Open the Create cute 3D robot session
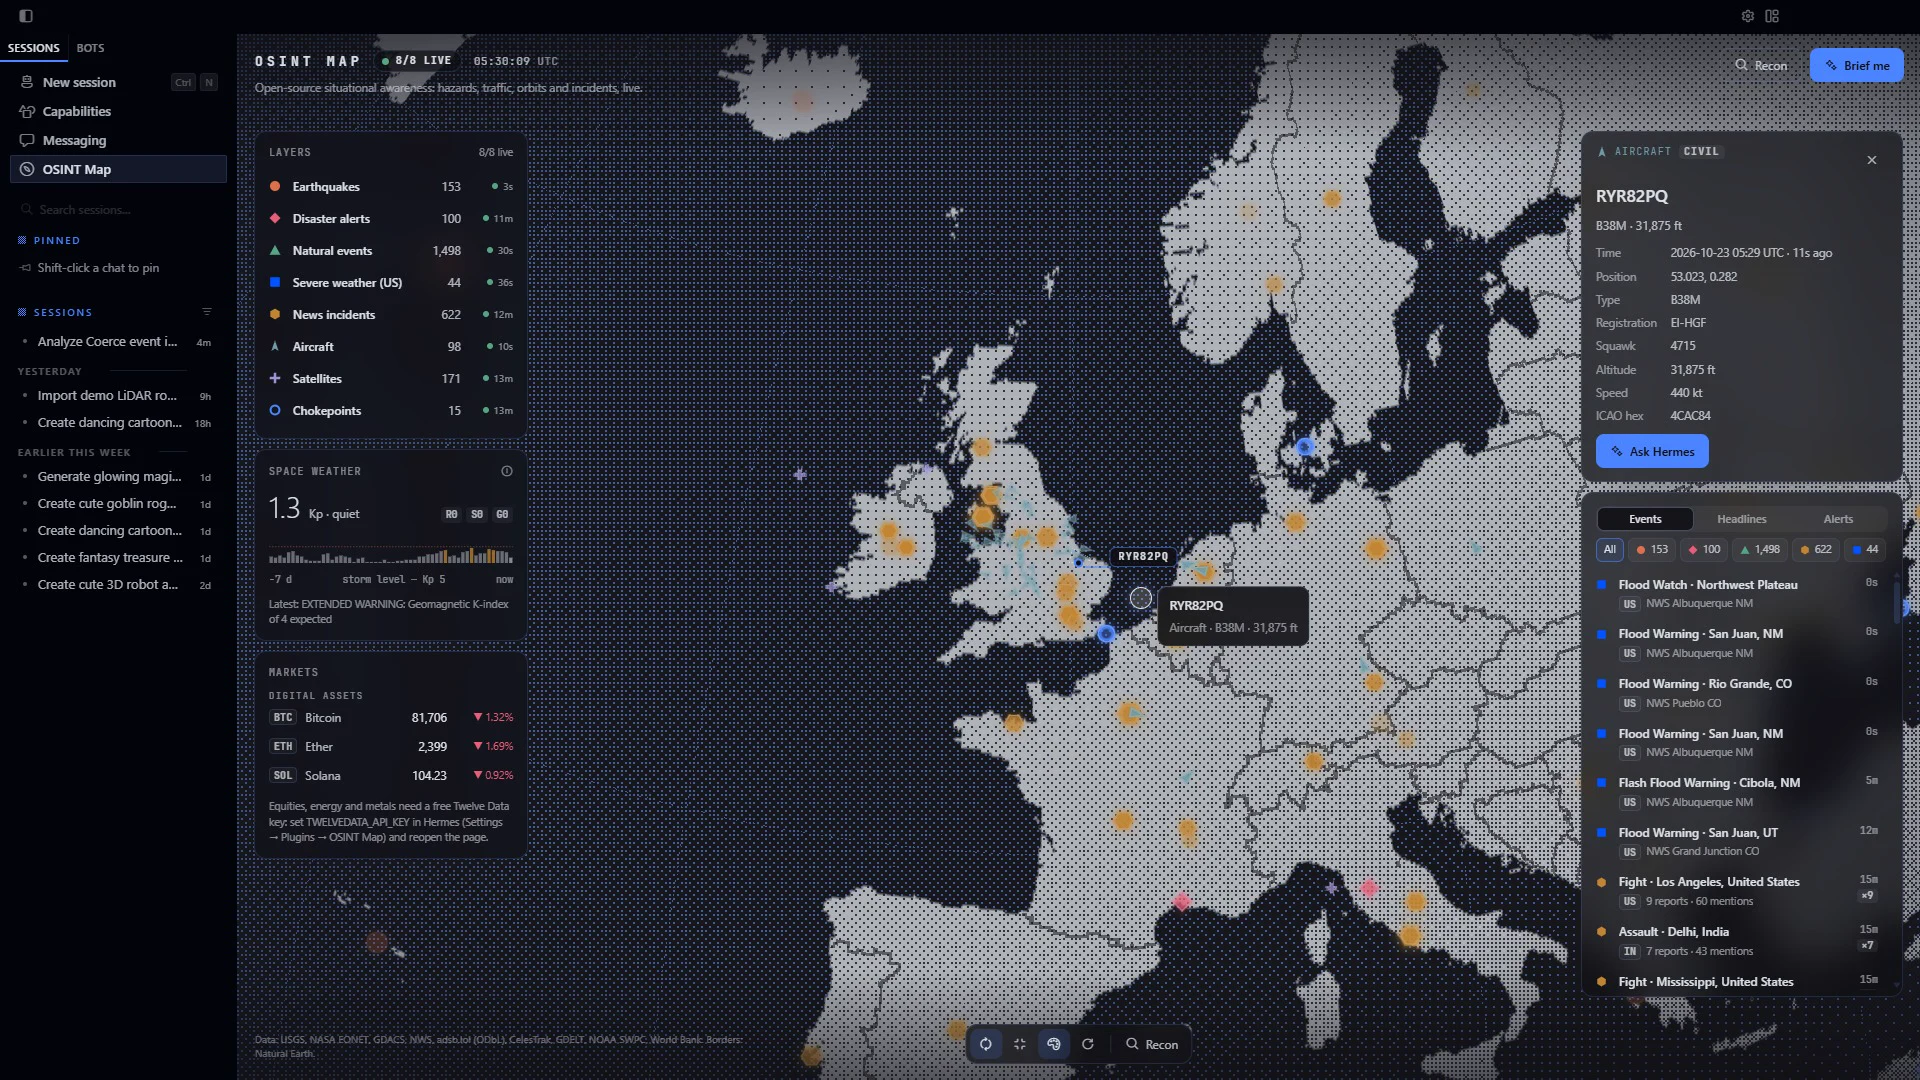1920x1080 pixels. [x=118, y=585]
